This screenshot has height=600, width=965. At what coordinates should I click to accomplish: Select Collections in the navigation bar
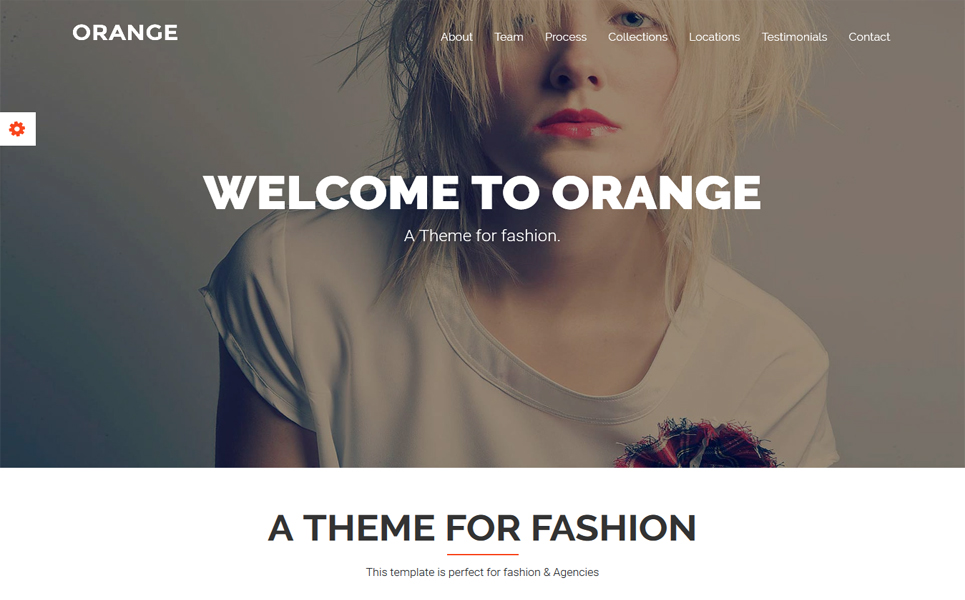click(638, 37)
